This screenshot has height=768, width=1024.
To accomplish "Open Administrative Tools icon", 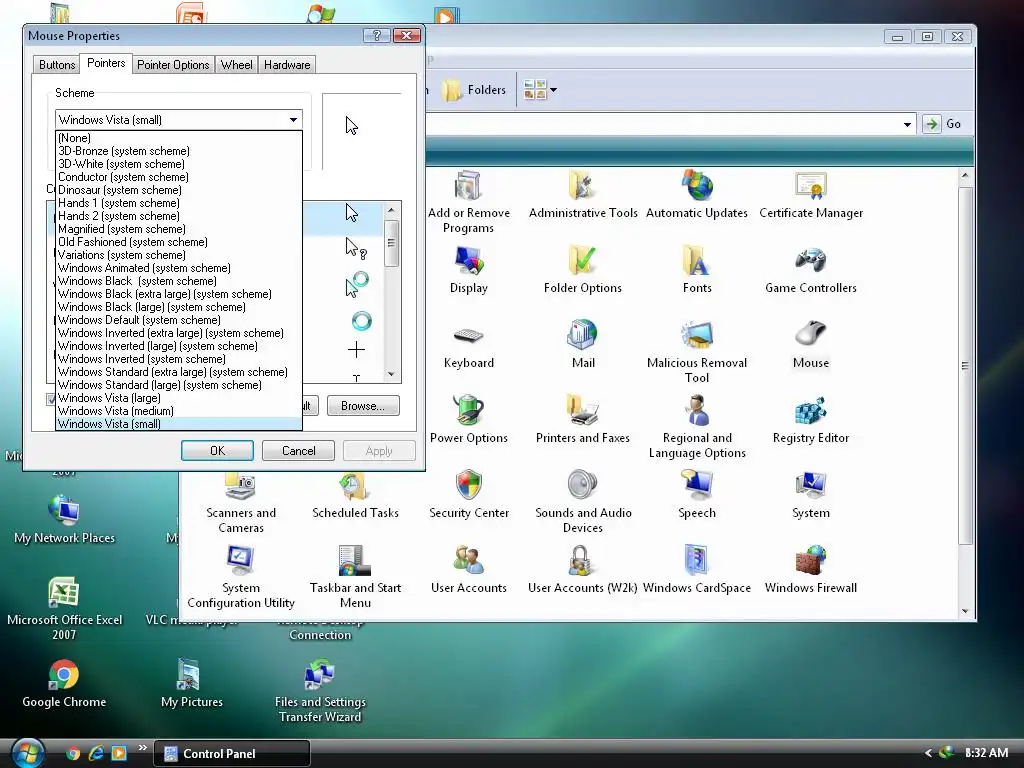I will [583, 194].
